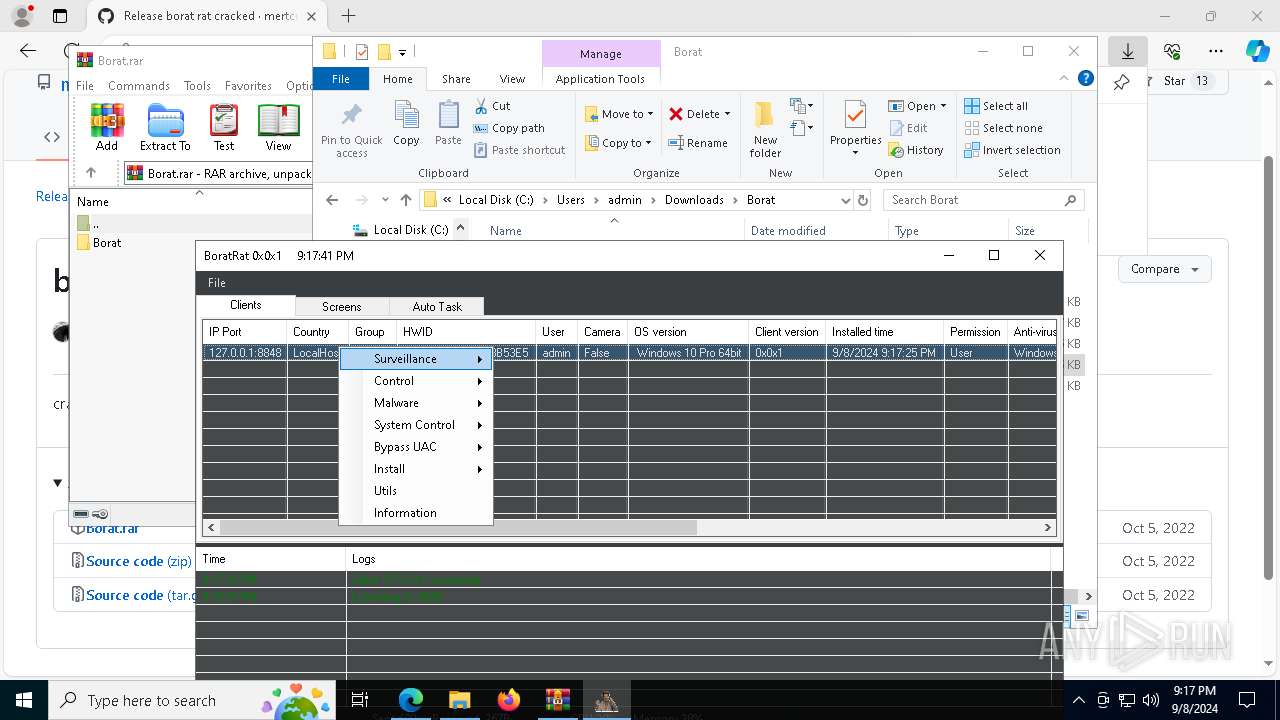1280x720 pixels.
Task: Open Compare dropdown on GitHub page
Action: (1165, 269)
